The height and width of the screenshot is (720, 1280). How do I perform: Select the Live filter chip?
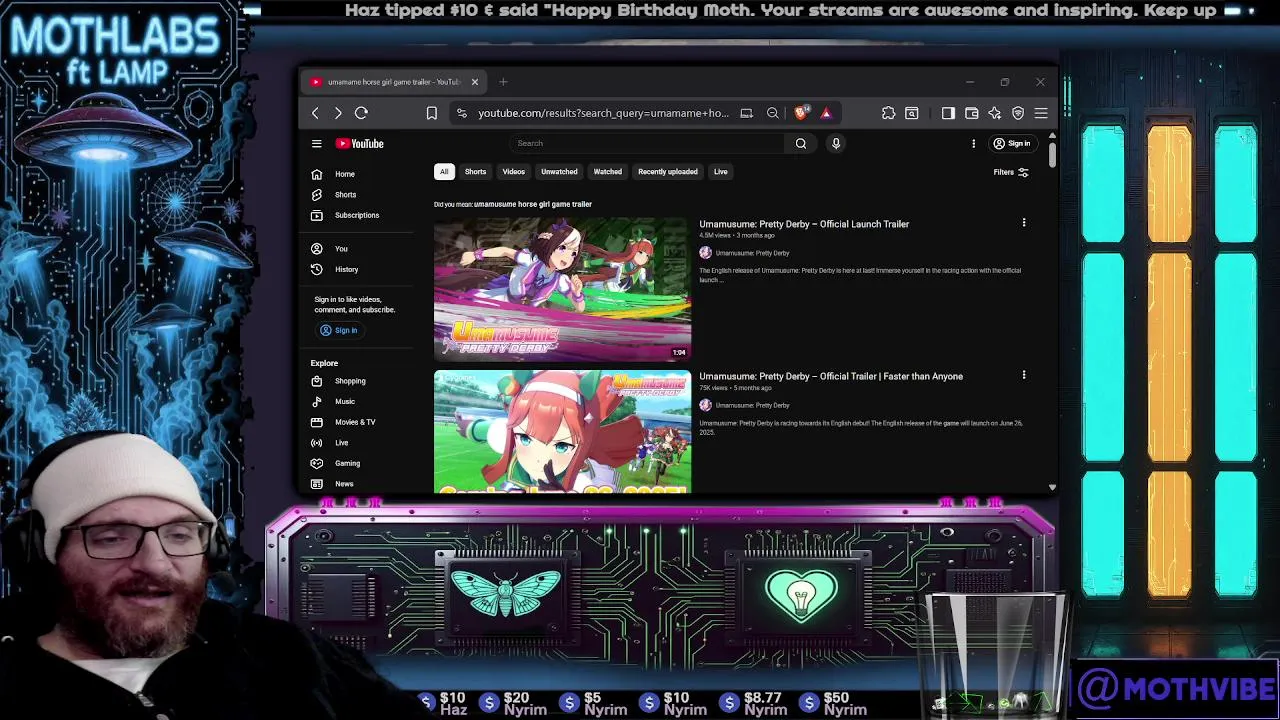point(720,172)
